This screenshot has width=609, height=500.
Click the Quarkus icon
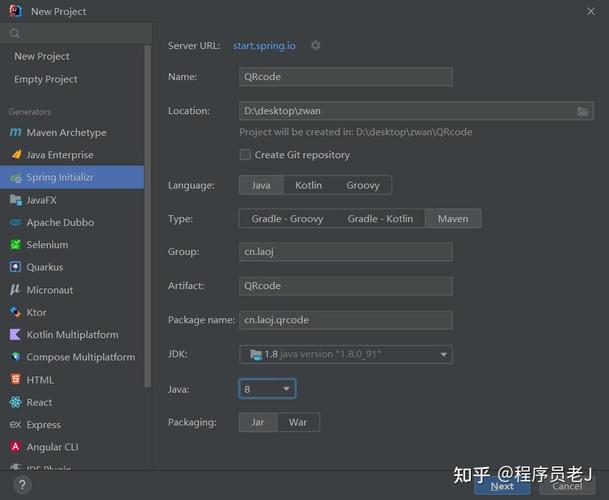pyautogui.click(x=16, y=267)
